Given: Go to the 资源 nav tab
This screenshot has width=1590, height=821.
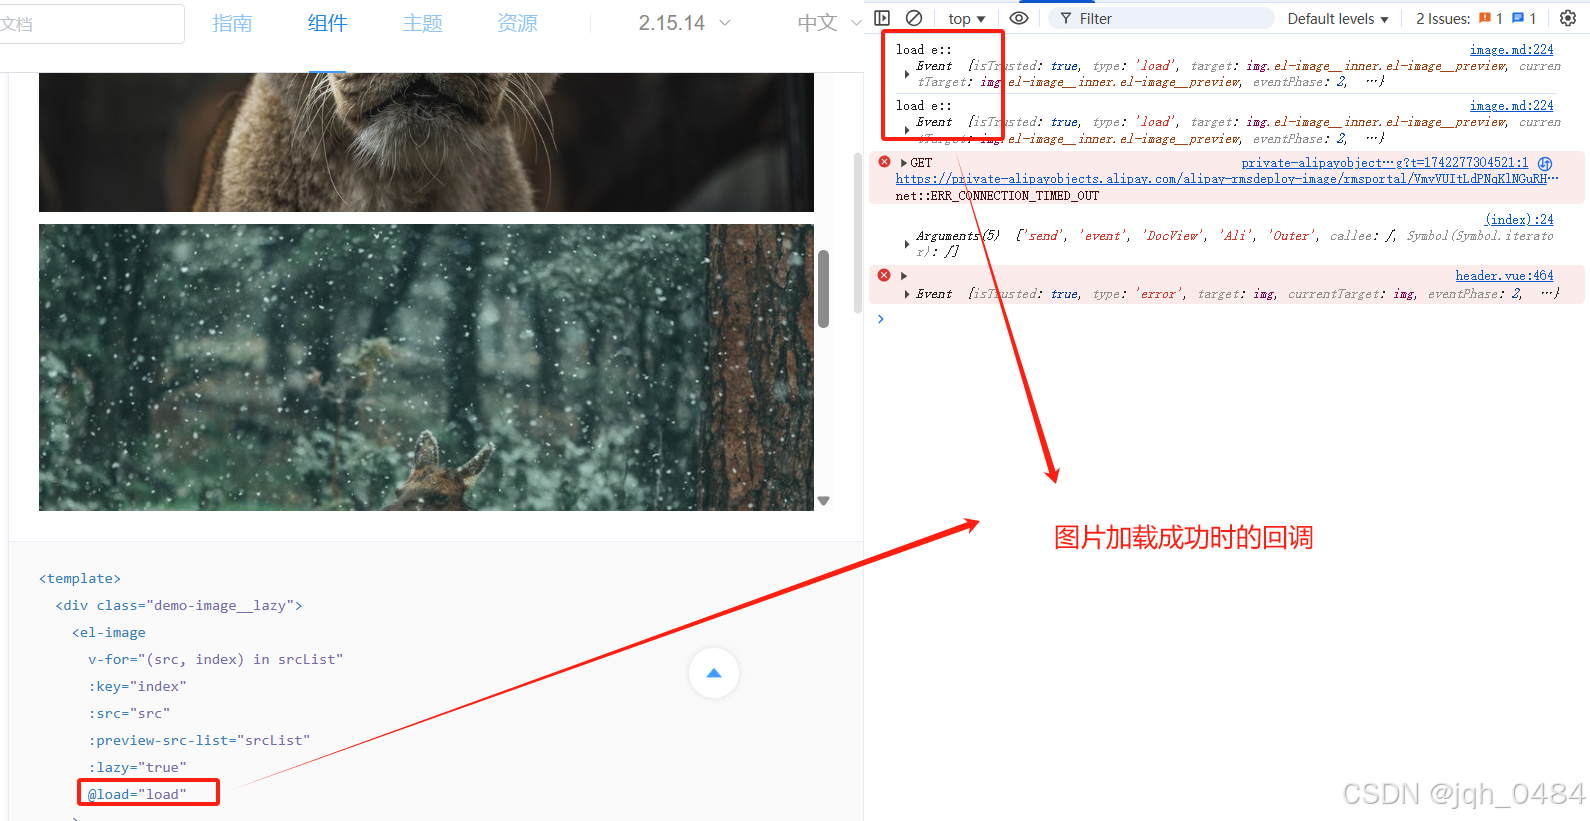Looking at the screenshot, I should click(517, 23).
